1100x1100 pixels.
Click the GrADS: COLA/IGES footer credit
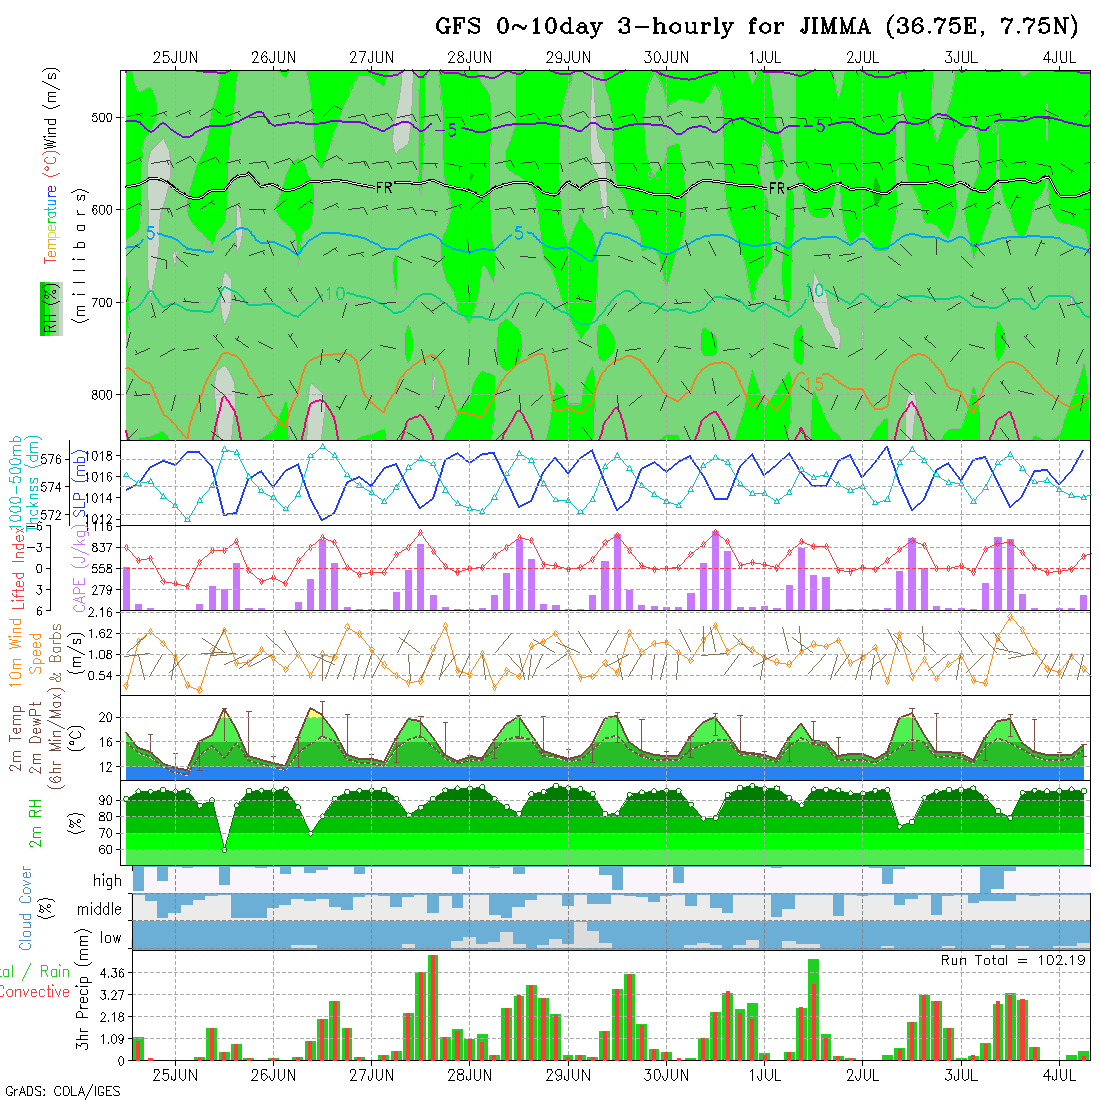click(62, 1091)
